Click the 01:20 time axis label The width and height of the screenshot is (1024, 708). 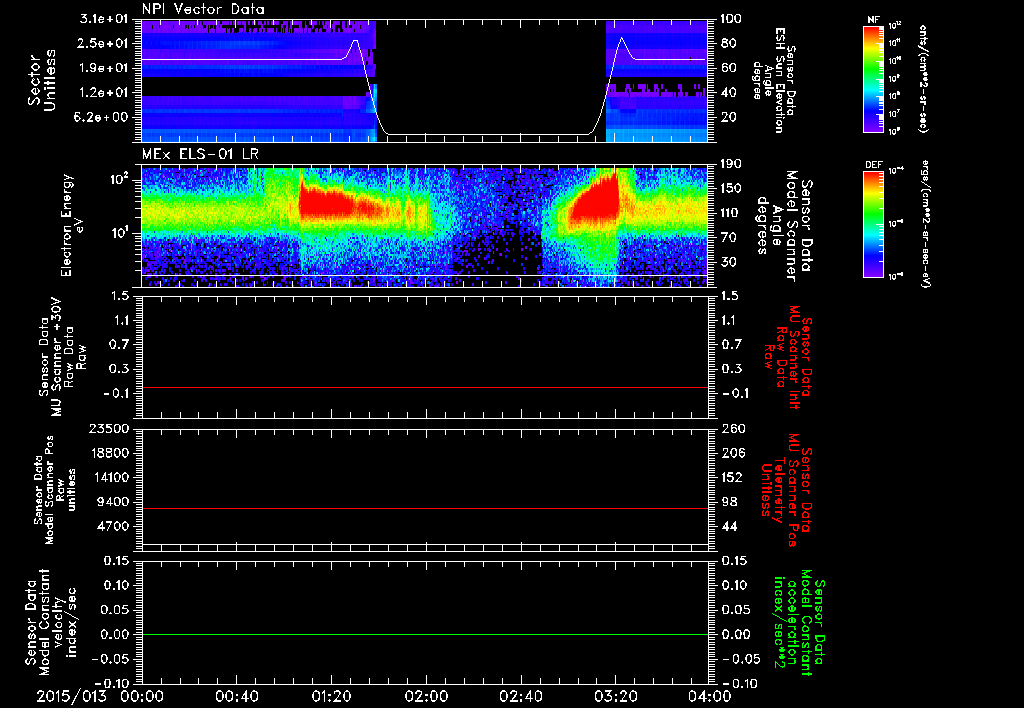point(331,696)
